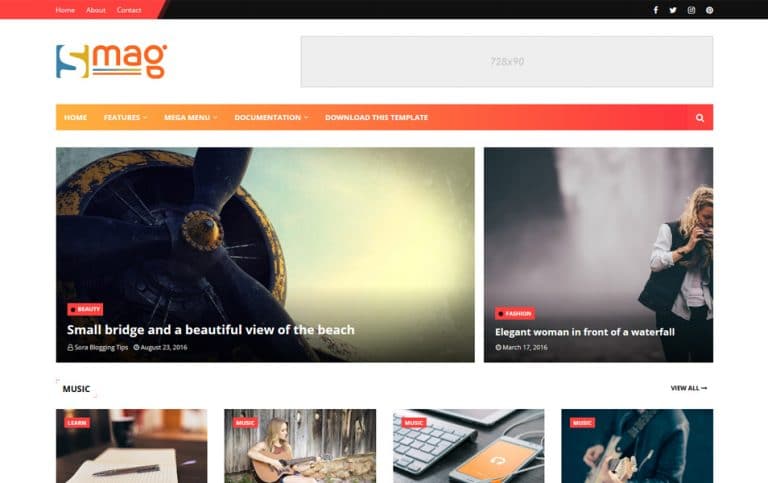Open the Pinterest social icon
Screen dimensions: 768x483
(709, 10)
